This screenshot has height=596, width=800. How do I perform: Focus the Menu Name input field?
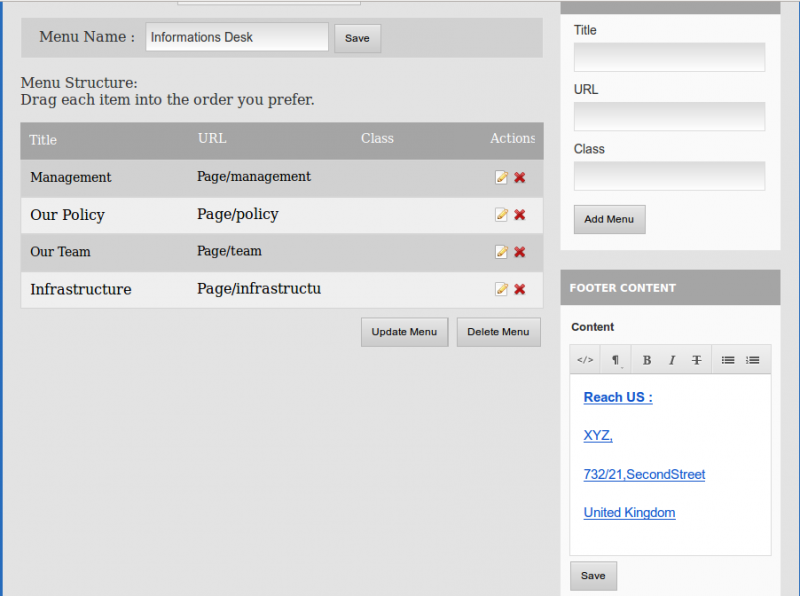click(x=237, y=38)
